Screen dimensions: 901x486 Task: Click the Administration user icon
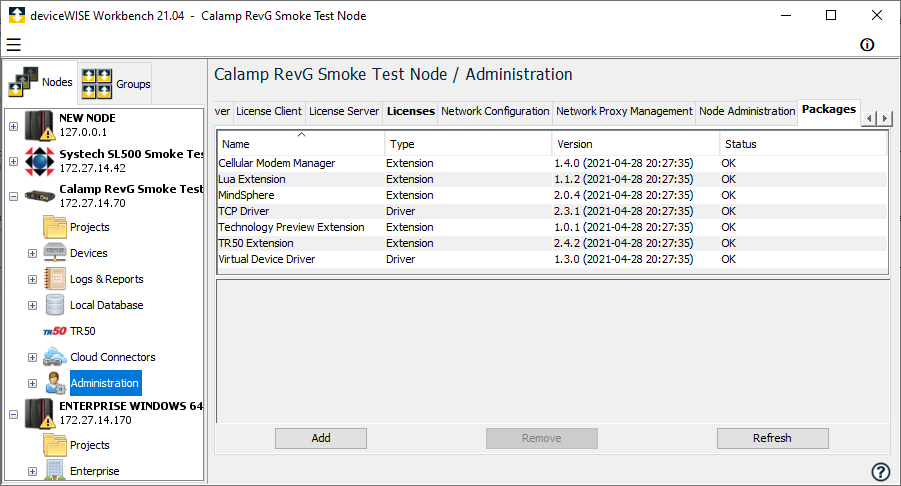(x=55, y=383)
